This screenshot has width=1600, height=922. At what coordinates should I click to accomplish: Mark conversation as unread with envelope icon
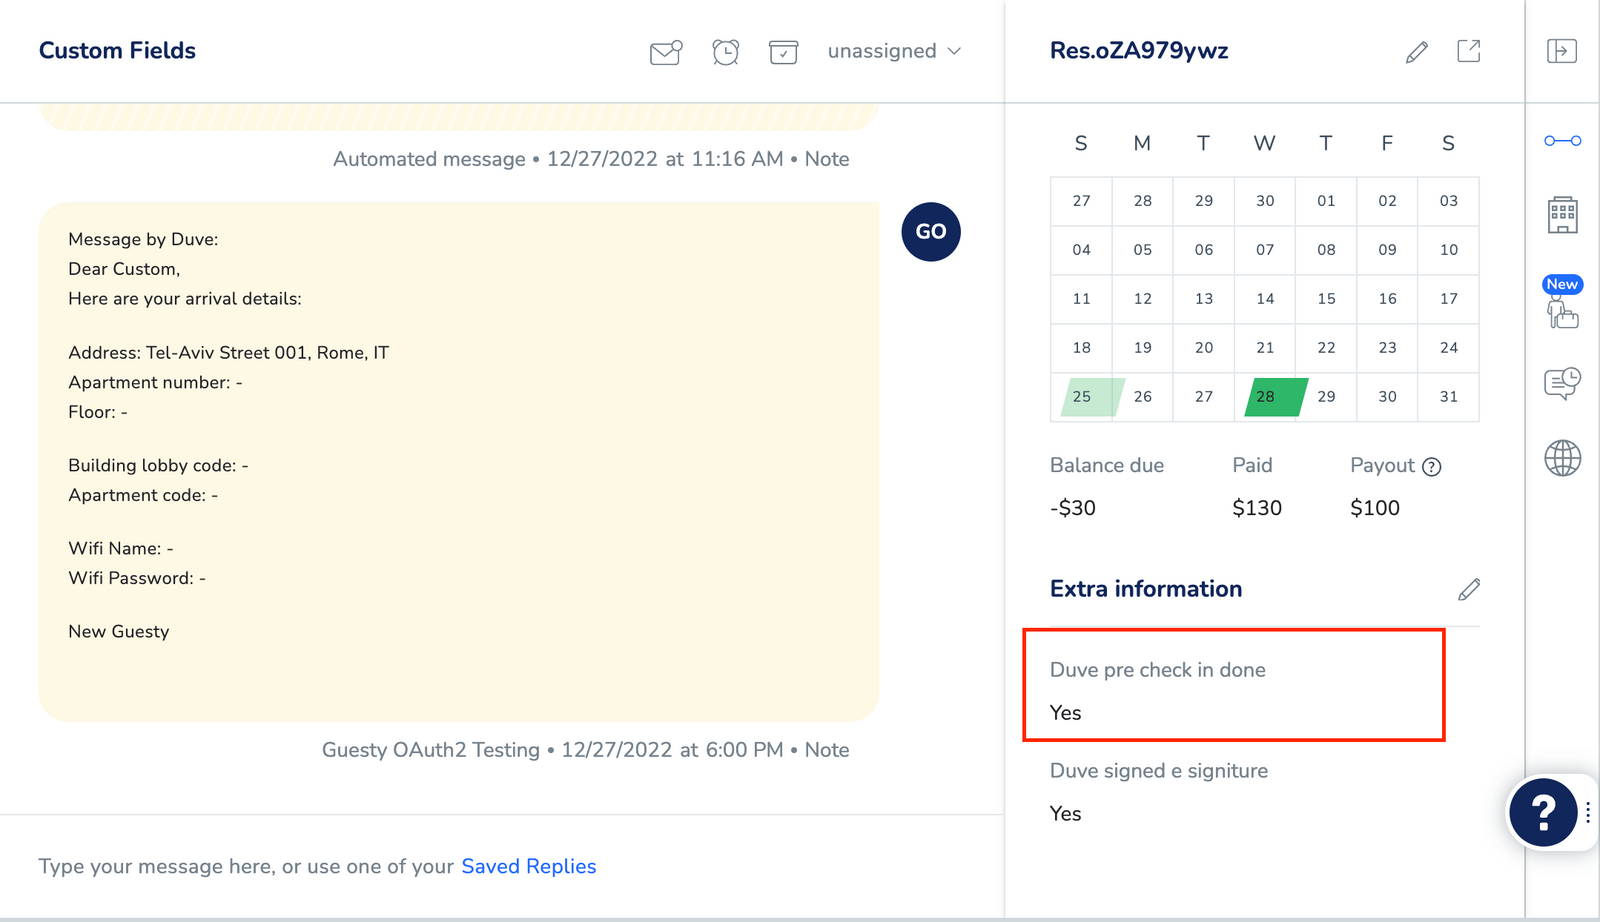point(665,51)
